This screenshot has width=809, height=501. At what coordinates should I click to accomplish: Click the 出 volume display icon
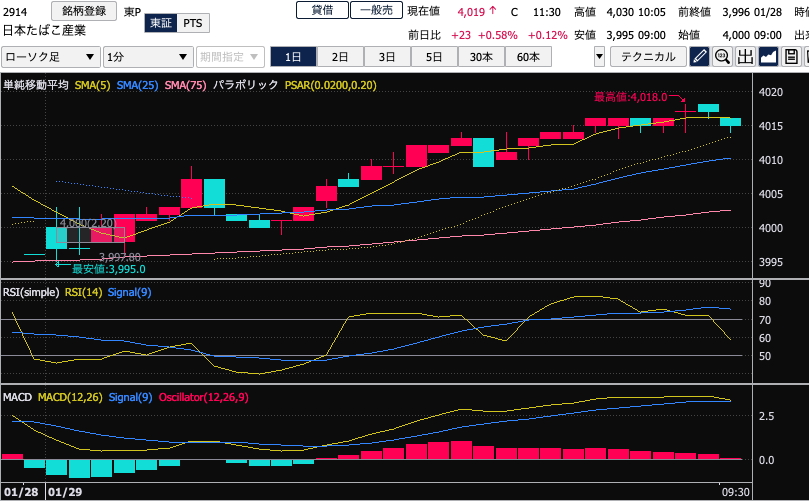tap(746, 57)
